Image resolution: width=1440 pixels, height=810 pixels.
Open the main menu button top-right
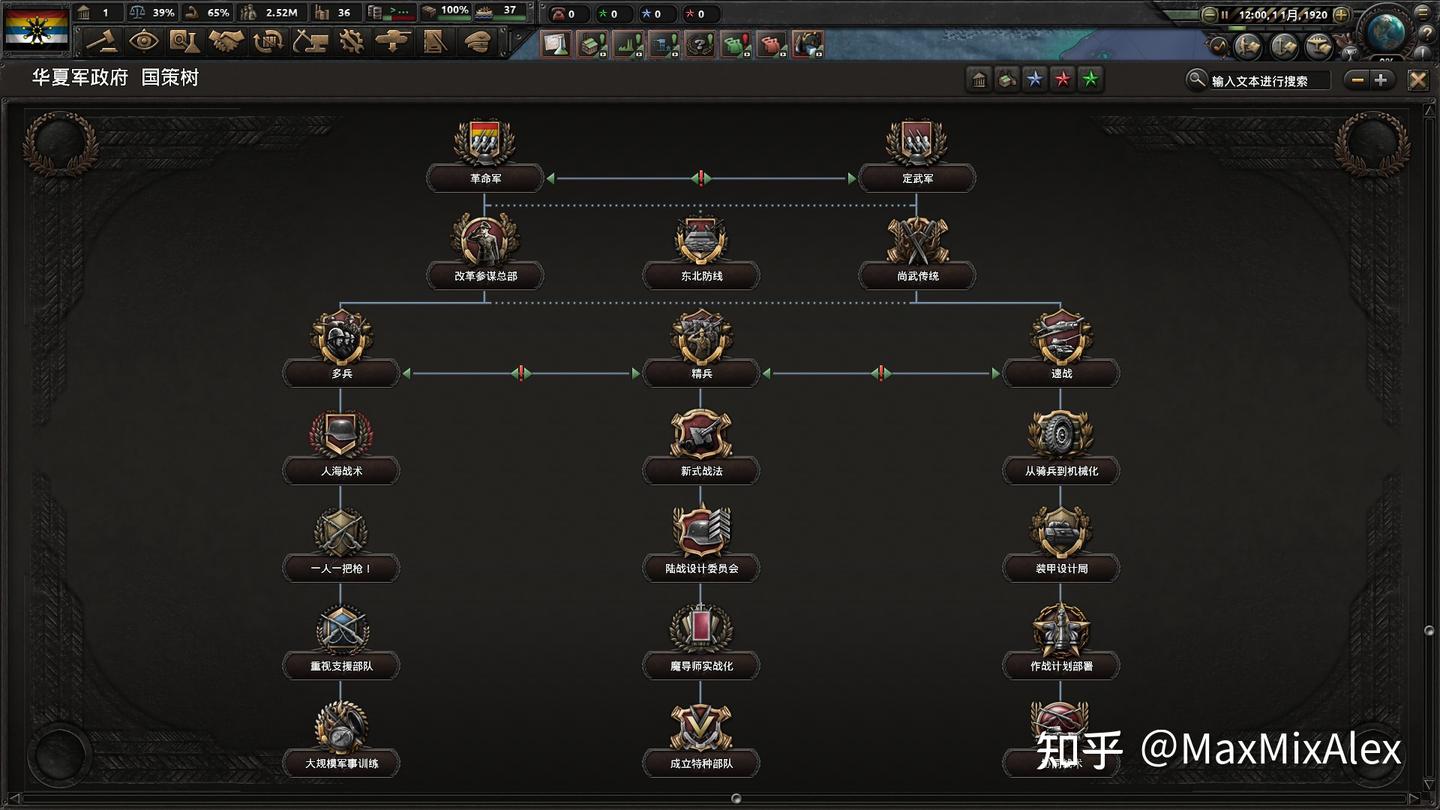[x=1424, y=11]
